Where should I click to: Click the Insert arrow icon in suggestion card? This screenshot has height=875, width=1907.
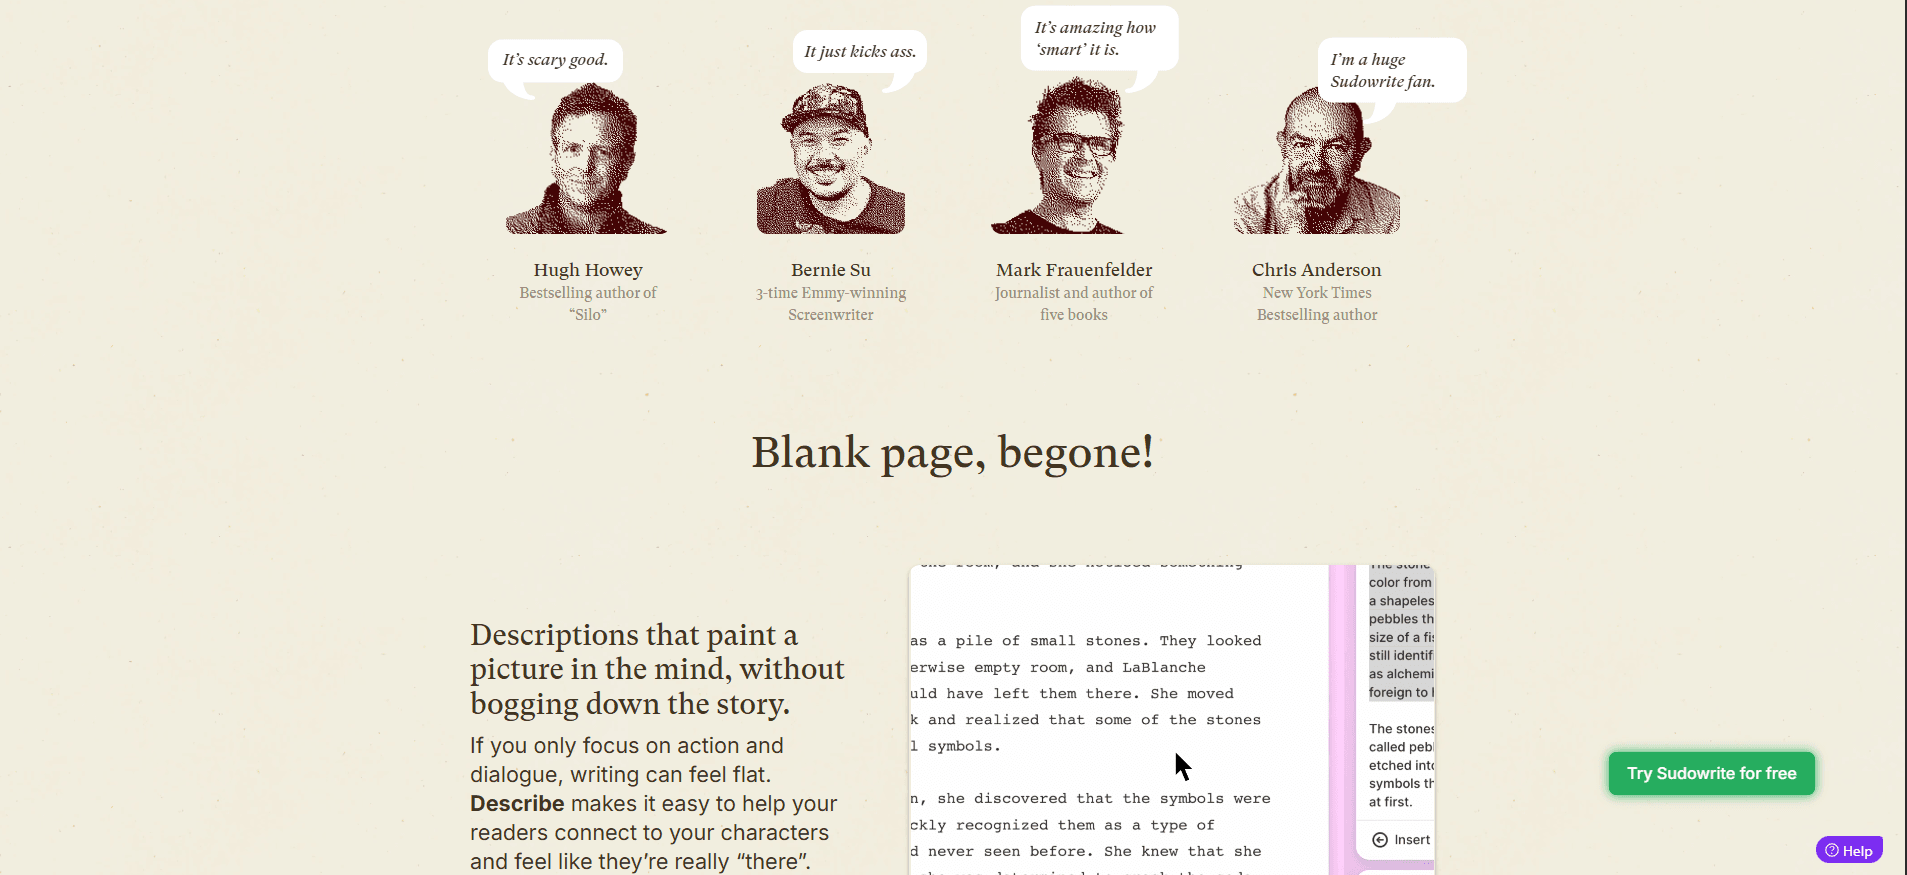[1380, 840]
